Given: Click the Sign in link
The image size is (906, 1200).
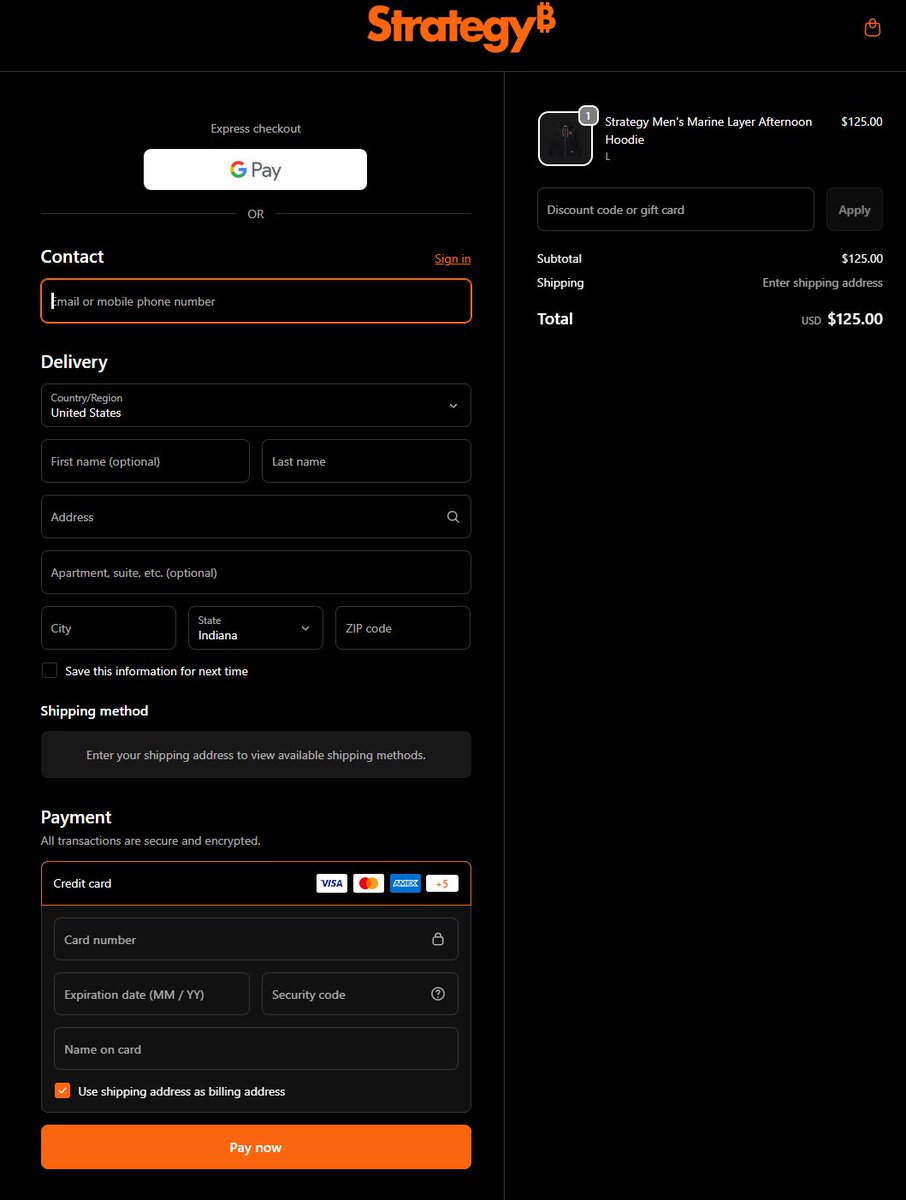Looking at the screenshot, I should click(452, 258).
